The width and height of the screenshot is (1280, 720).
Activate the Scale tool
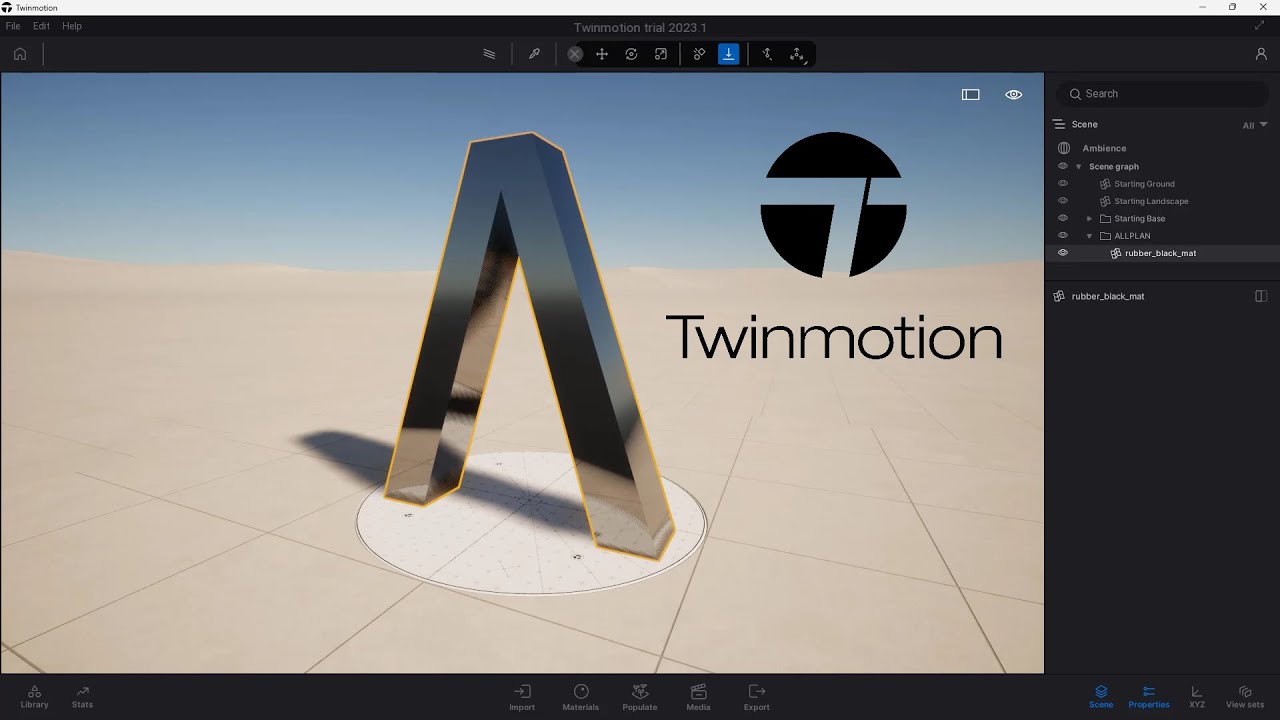point(661,54)
